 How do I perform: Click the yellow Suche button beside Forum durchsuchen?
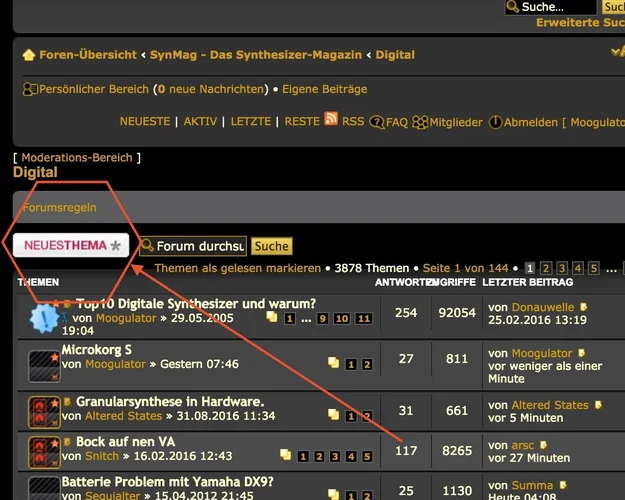(271, 246)
